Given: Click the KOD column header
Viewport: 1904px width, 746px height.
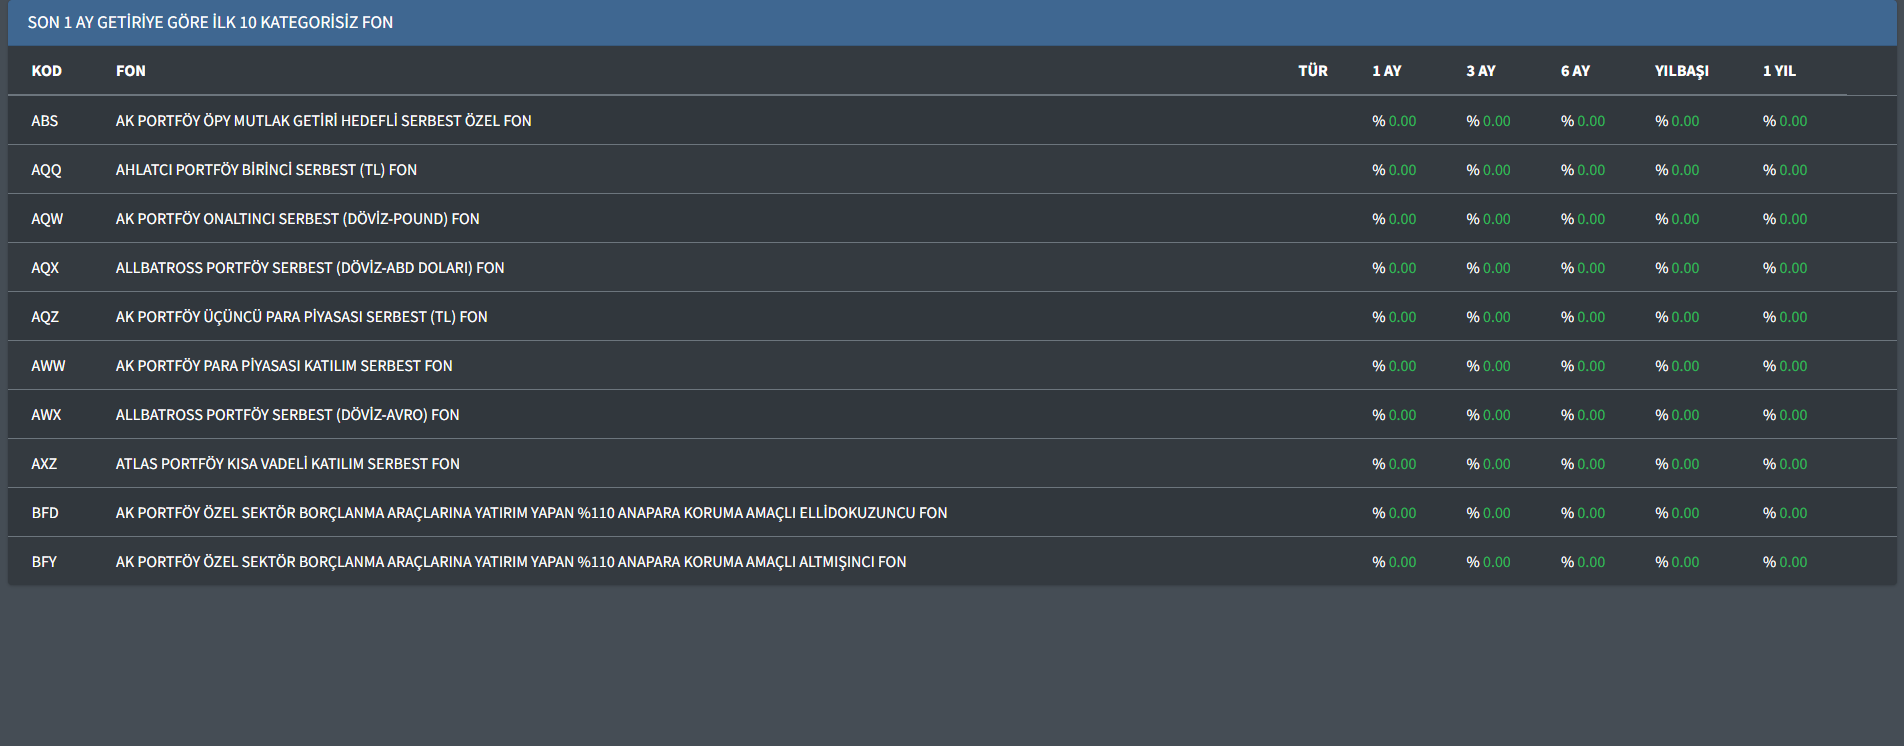Looking at the screenshot, I should click(x=46, y=71).
